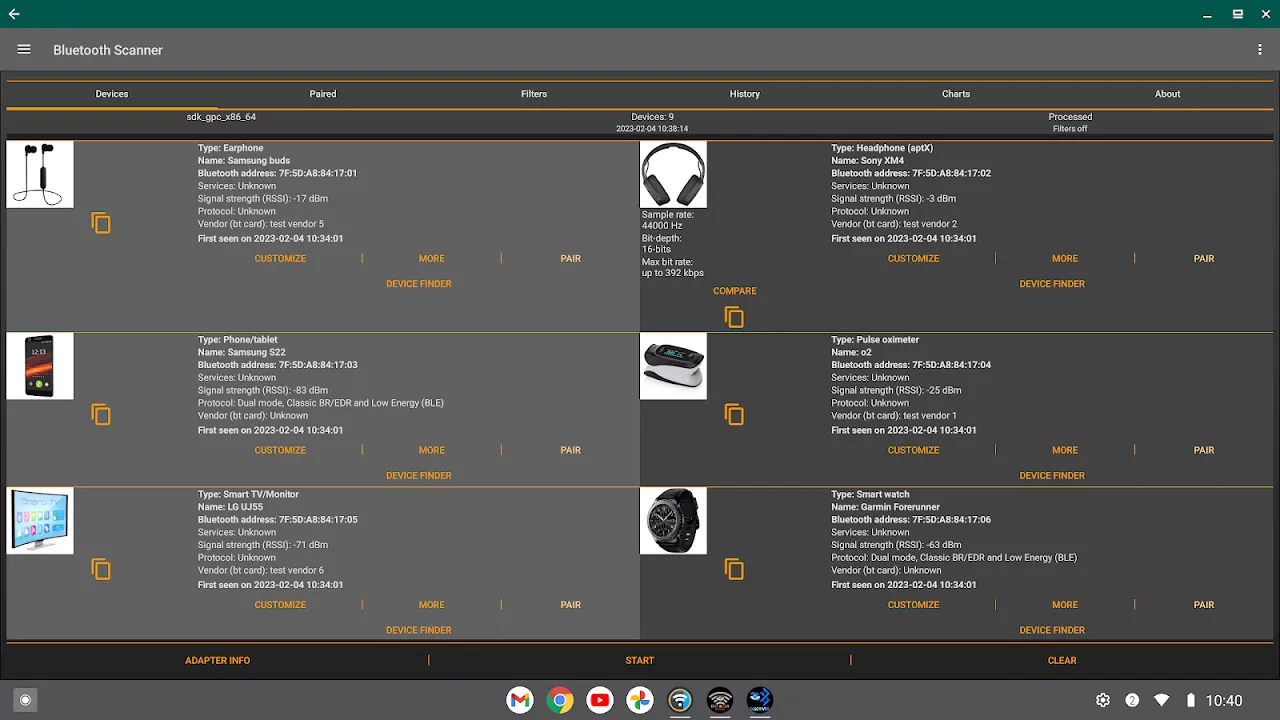Viewport: 1280px width, 720px height.
Task: Open DEVICE FINDER for Garmin Forerunner
Action: tap(1052, 630)
